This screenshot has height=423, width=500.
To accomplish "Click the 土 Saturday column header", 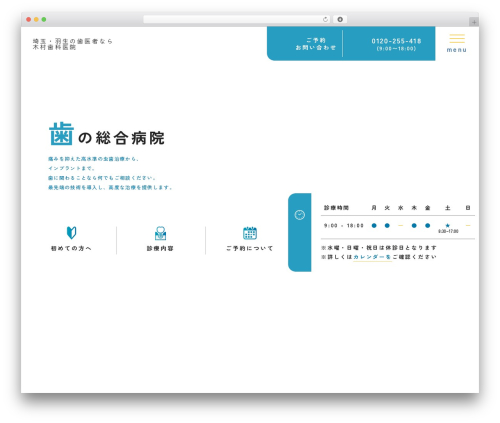I will click(448, 208).
